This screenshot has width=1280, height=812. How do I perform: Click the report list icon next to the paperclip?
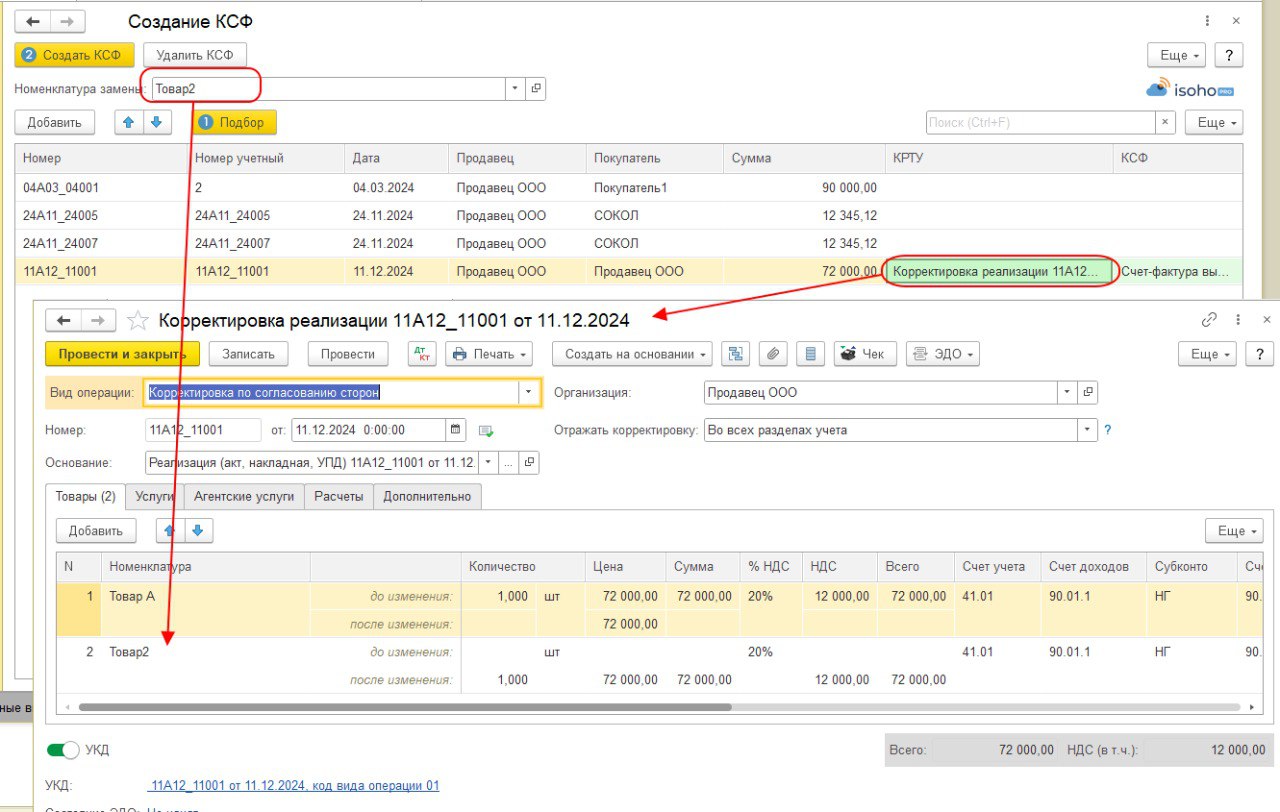pos(811,354)
